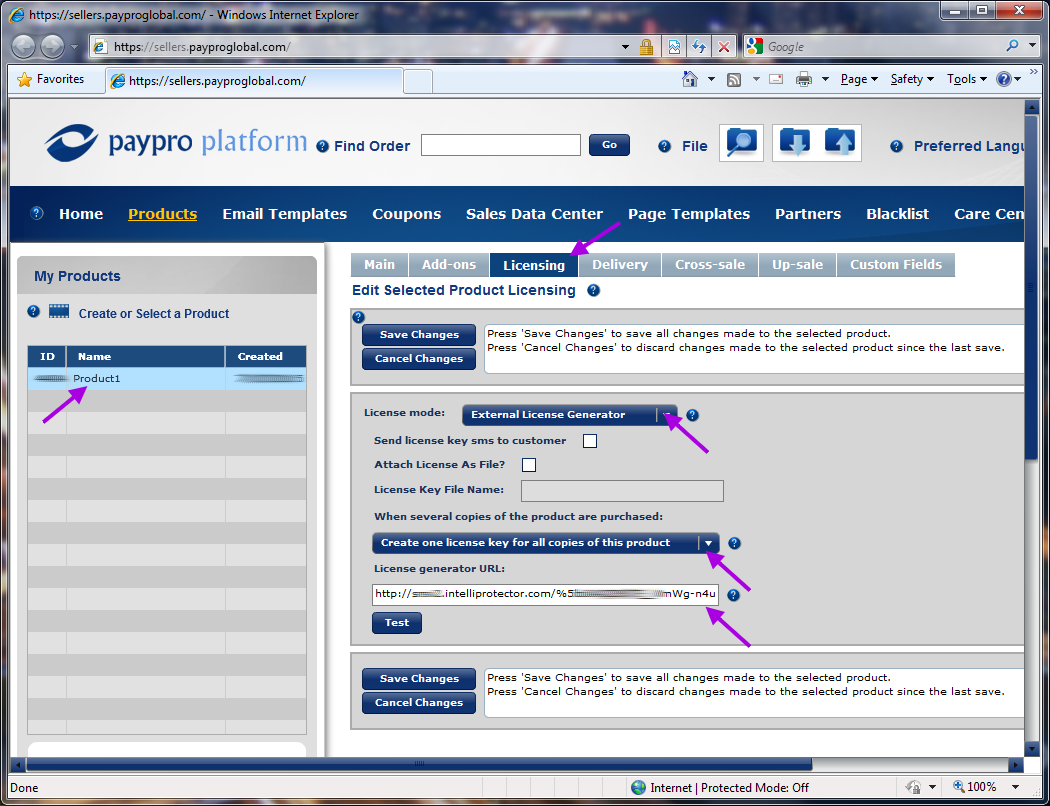Click the browser Forward arrow button
1050x806 pixels.
(52, 46)
